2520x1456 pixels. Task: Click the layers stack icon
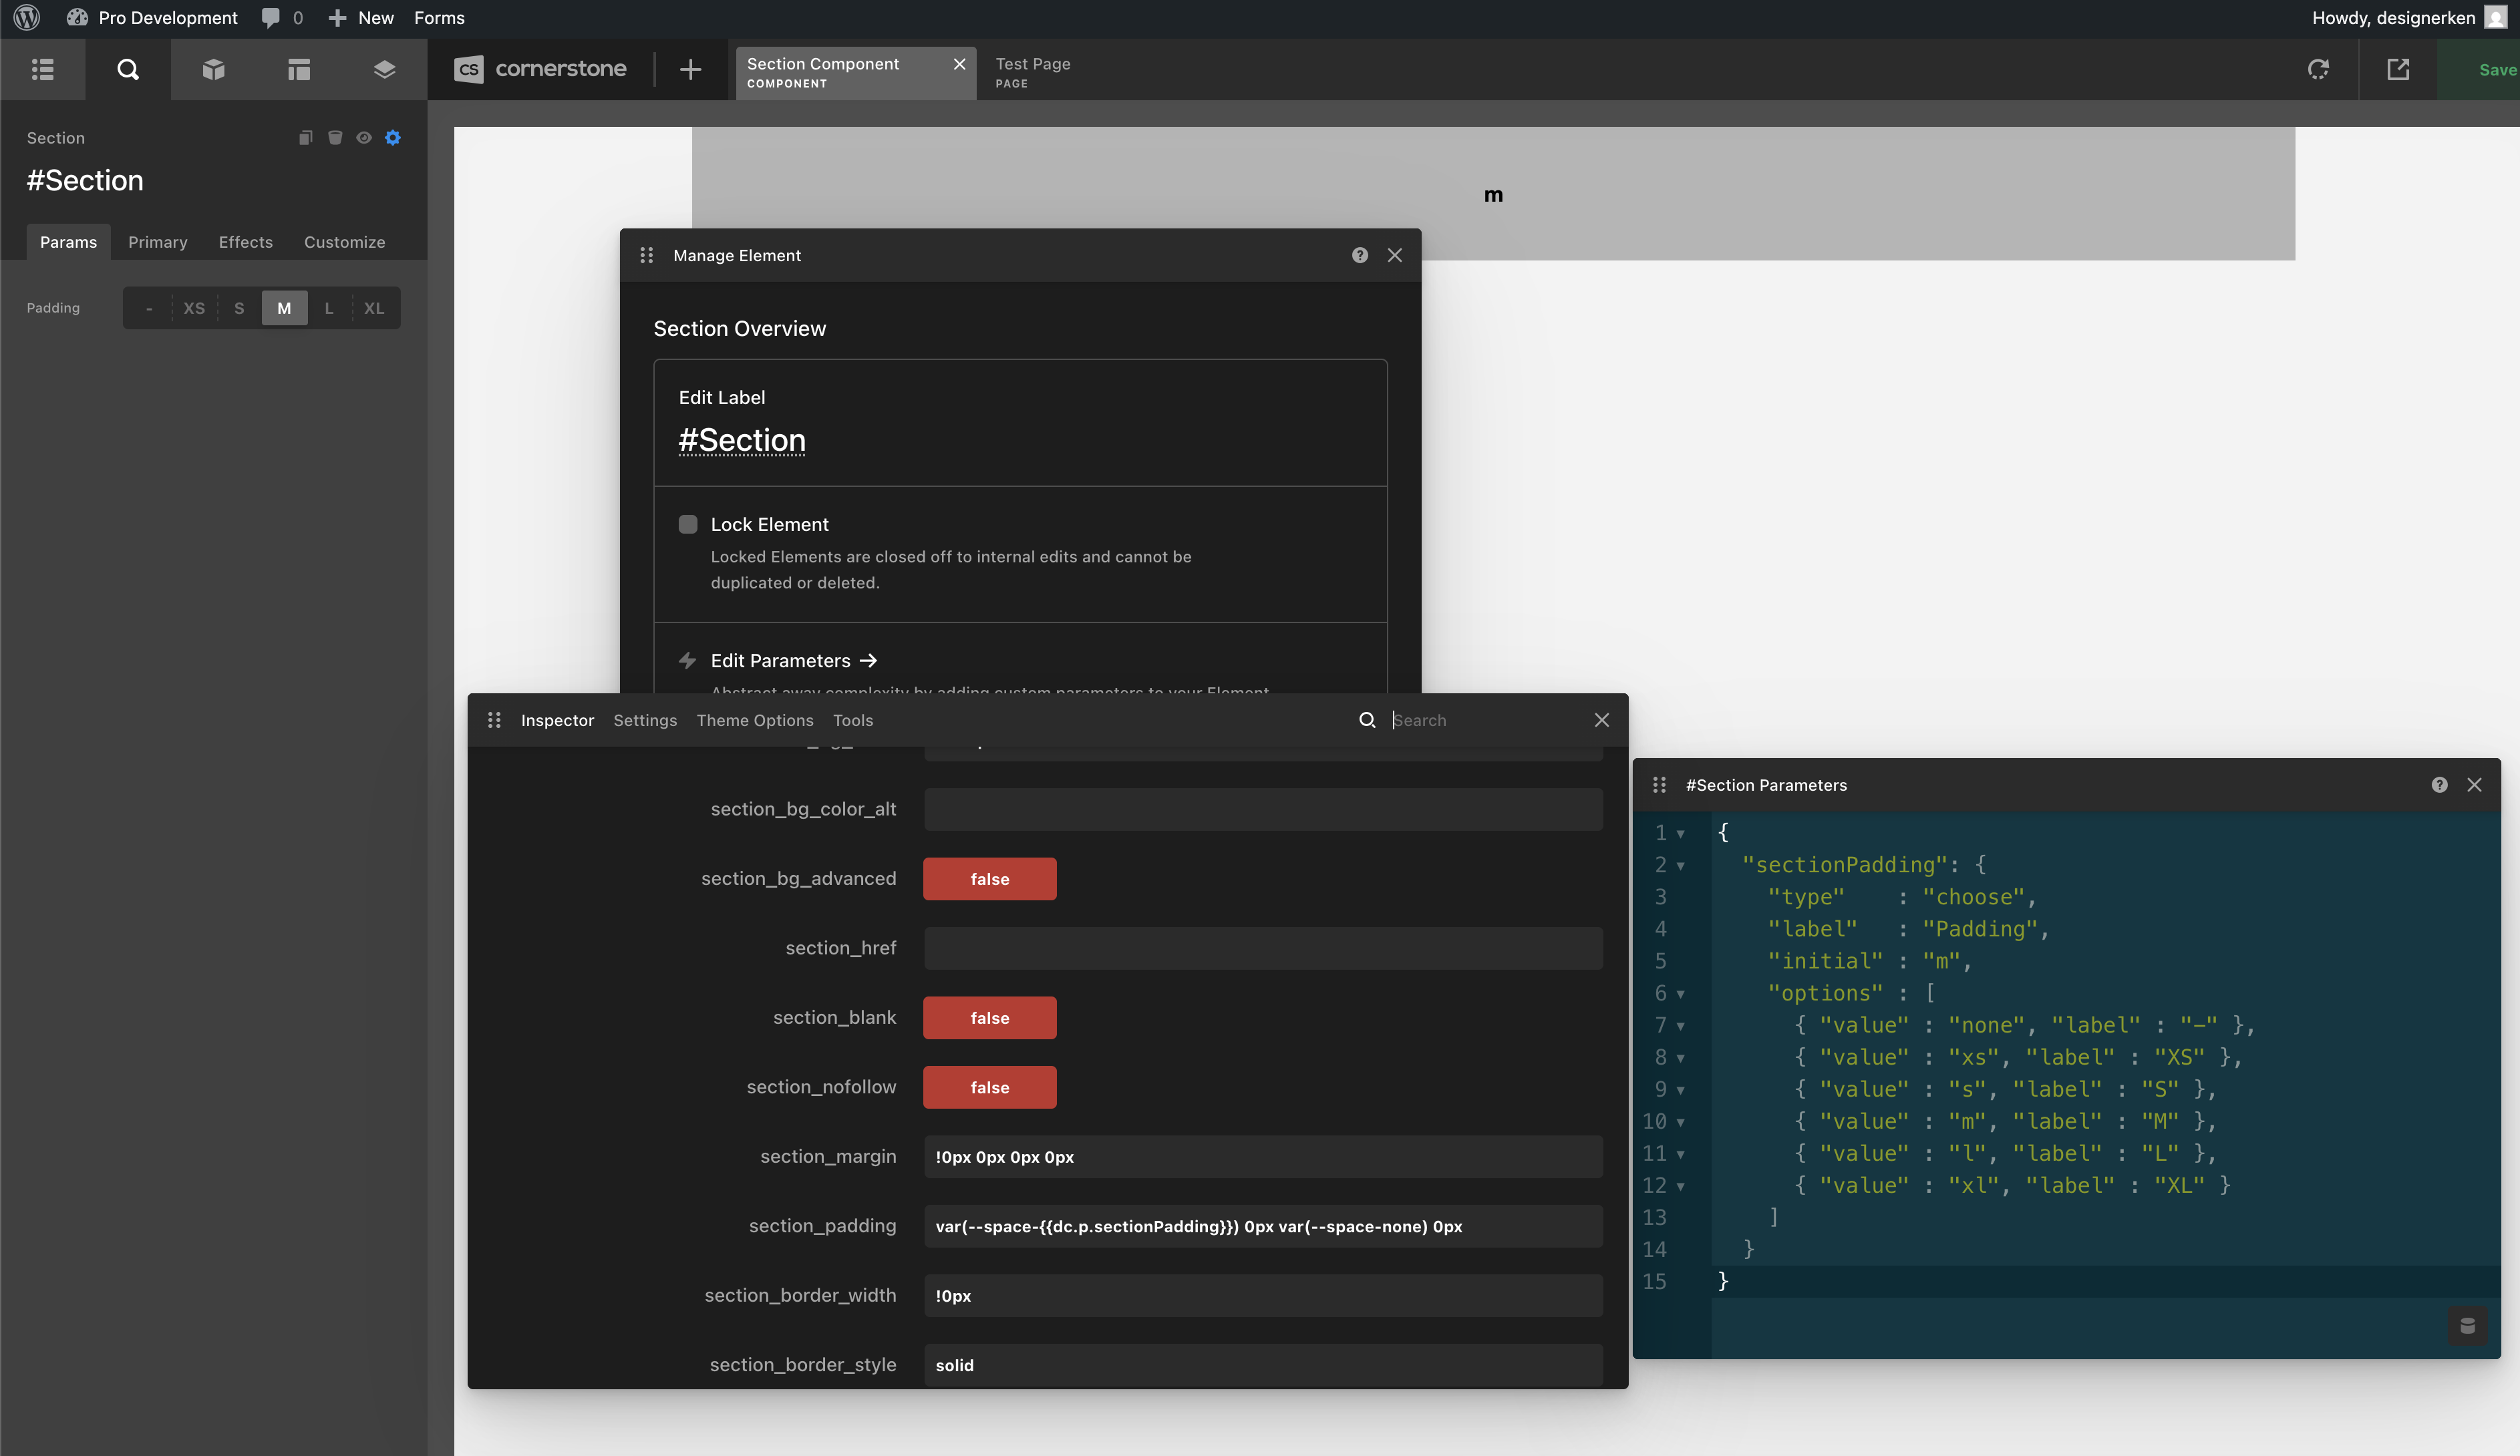pyautogui.click(x=384, y=69)
